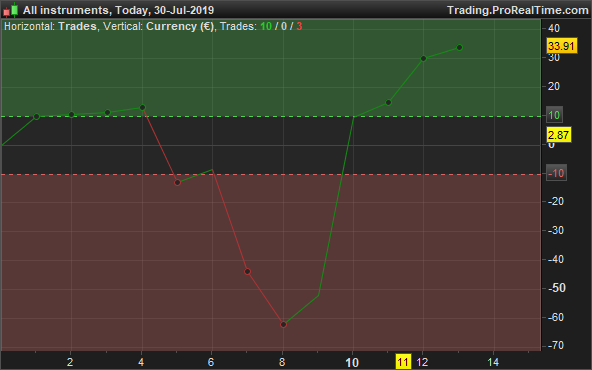Viewport: 592px width, 370px height.
Task: Click the 2 label on horizontal axis
Action: pos(70,362)
